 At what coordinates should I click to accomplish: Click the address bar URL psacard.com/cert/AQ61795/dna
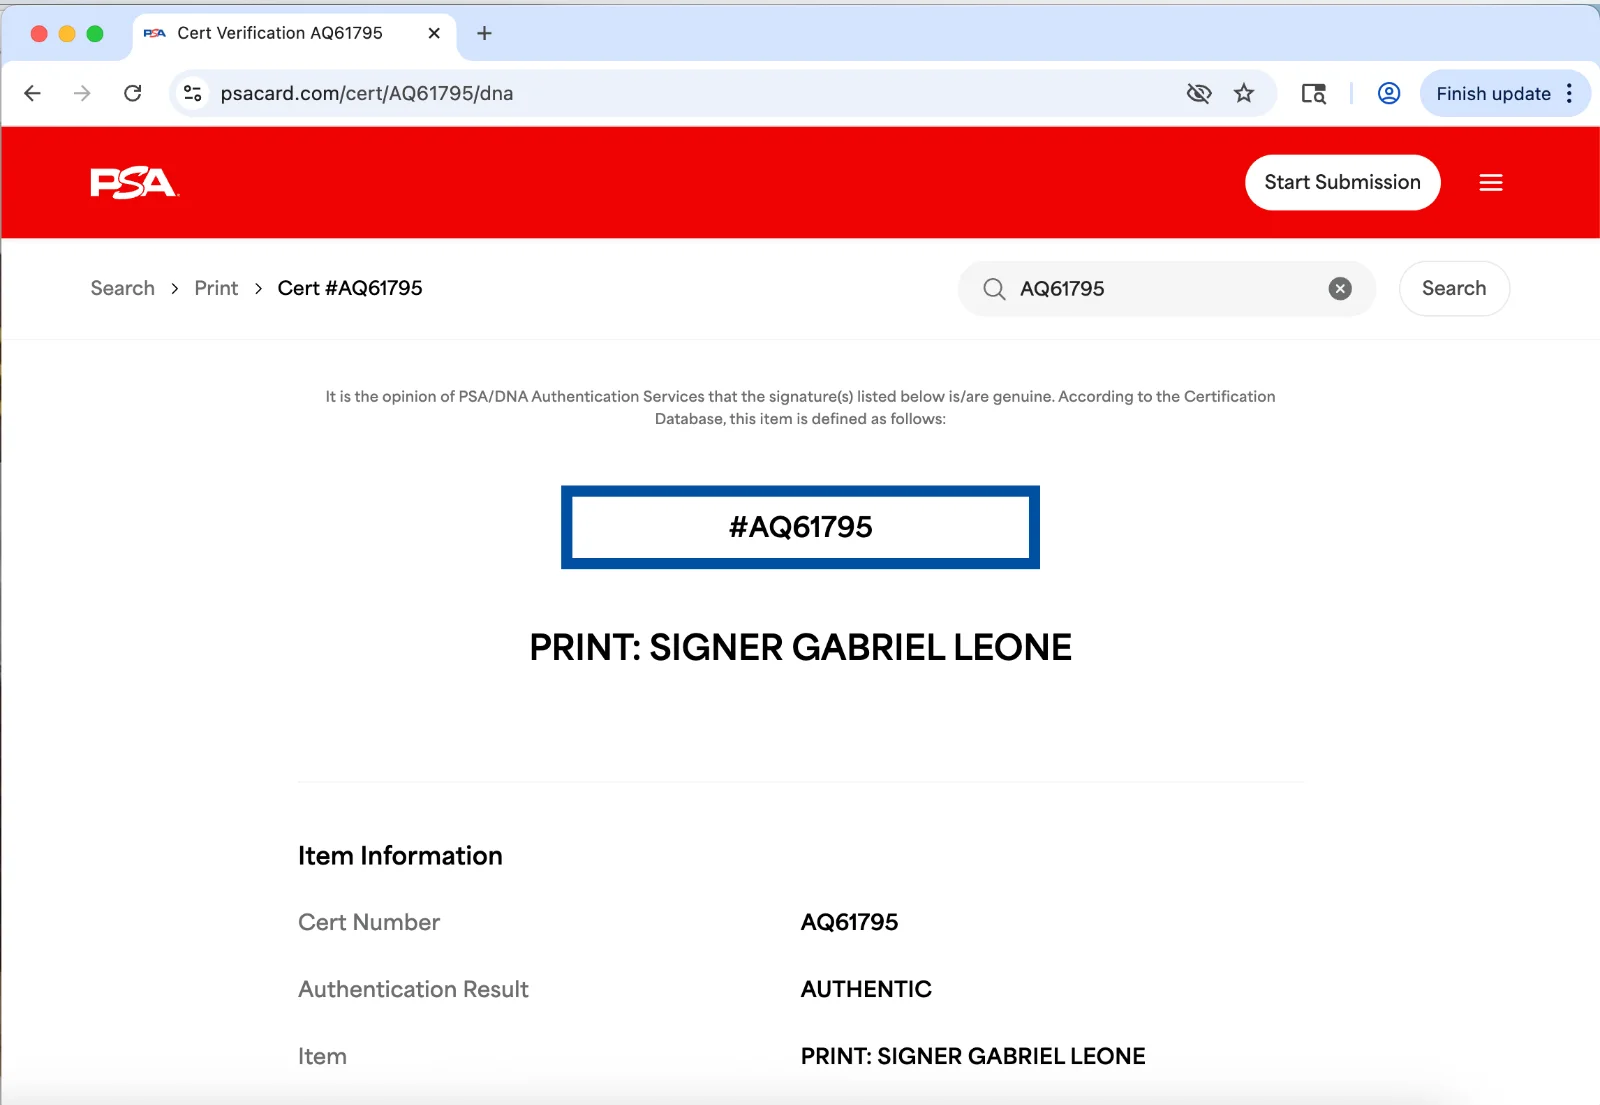(x=367, y=93)
